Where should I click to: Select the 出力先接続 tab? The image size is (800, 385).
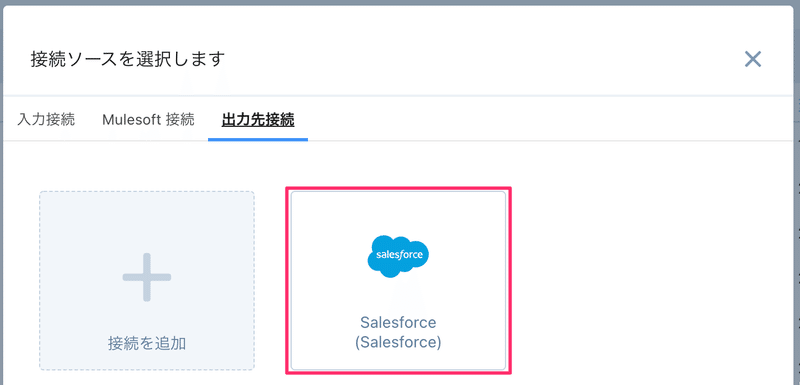click(258, 120)
